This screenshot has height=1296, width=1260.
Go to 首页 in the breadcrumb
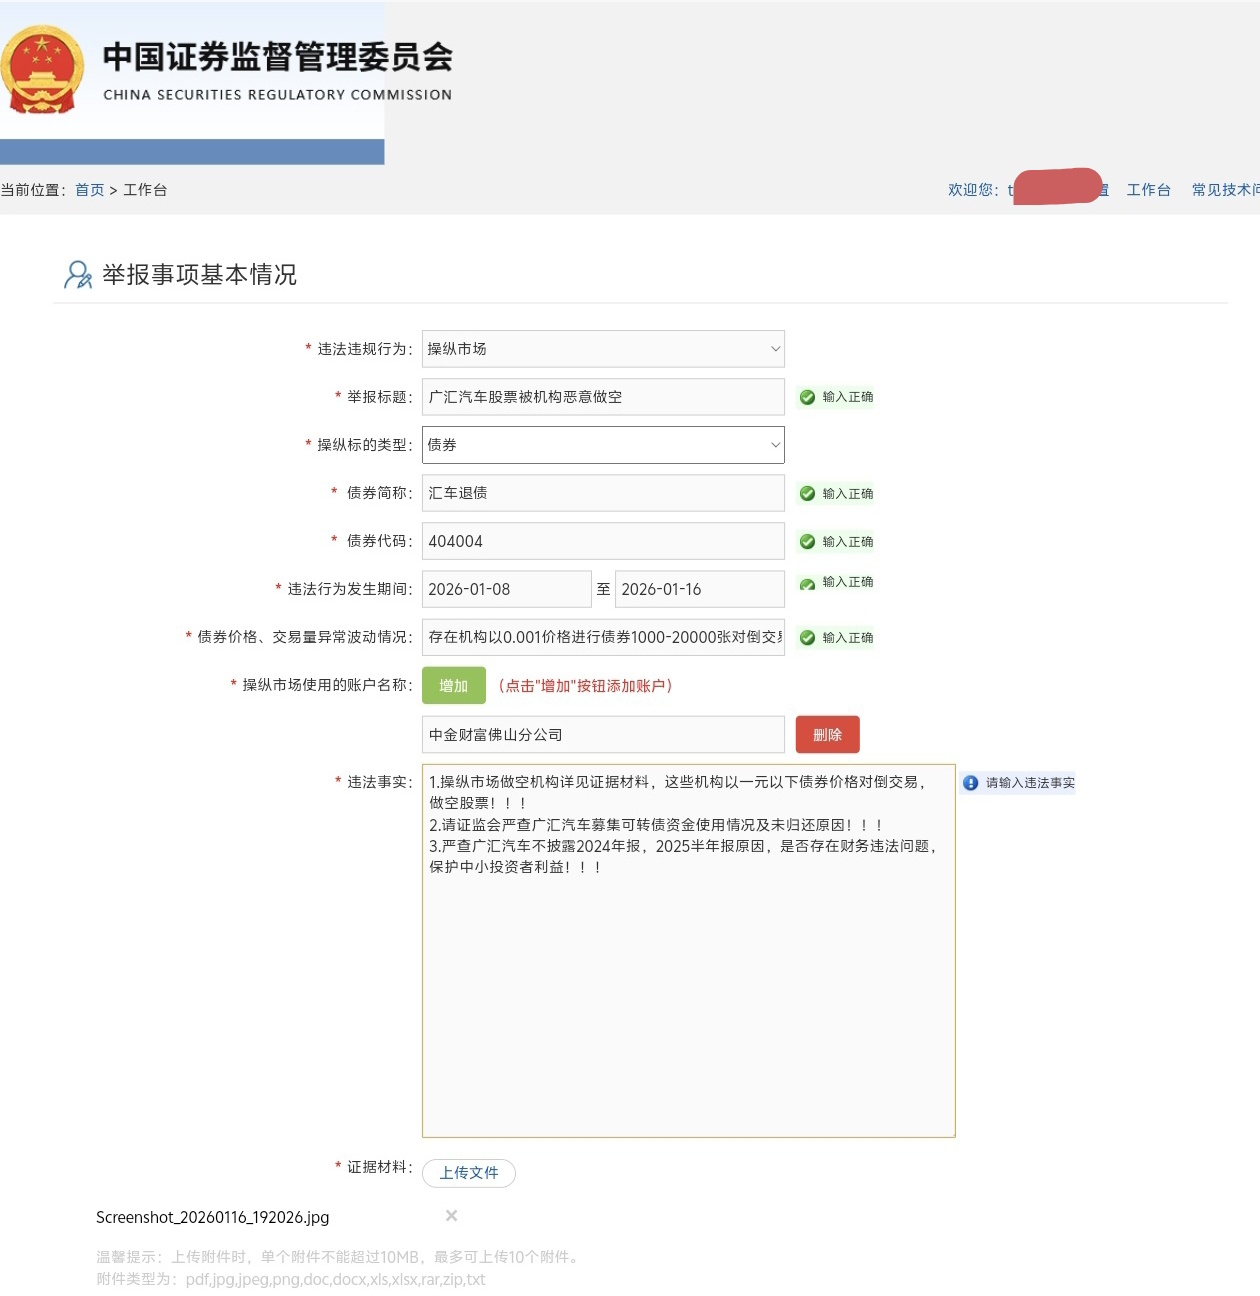coord(89,190)
